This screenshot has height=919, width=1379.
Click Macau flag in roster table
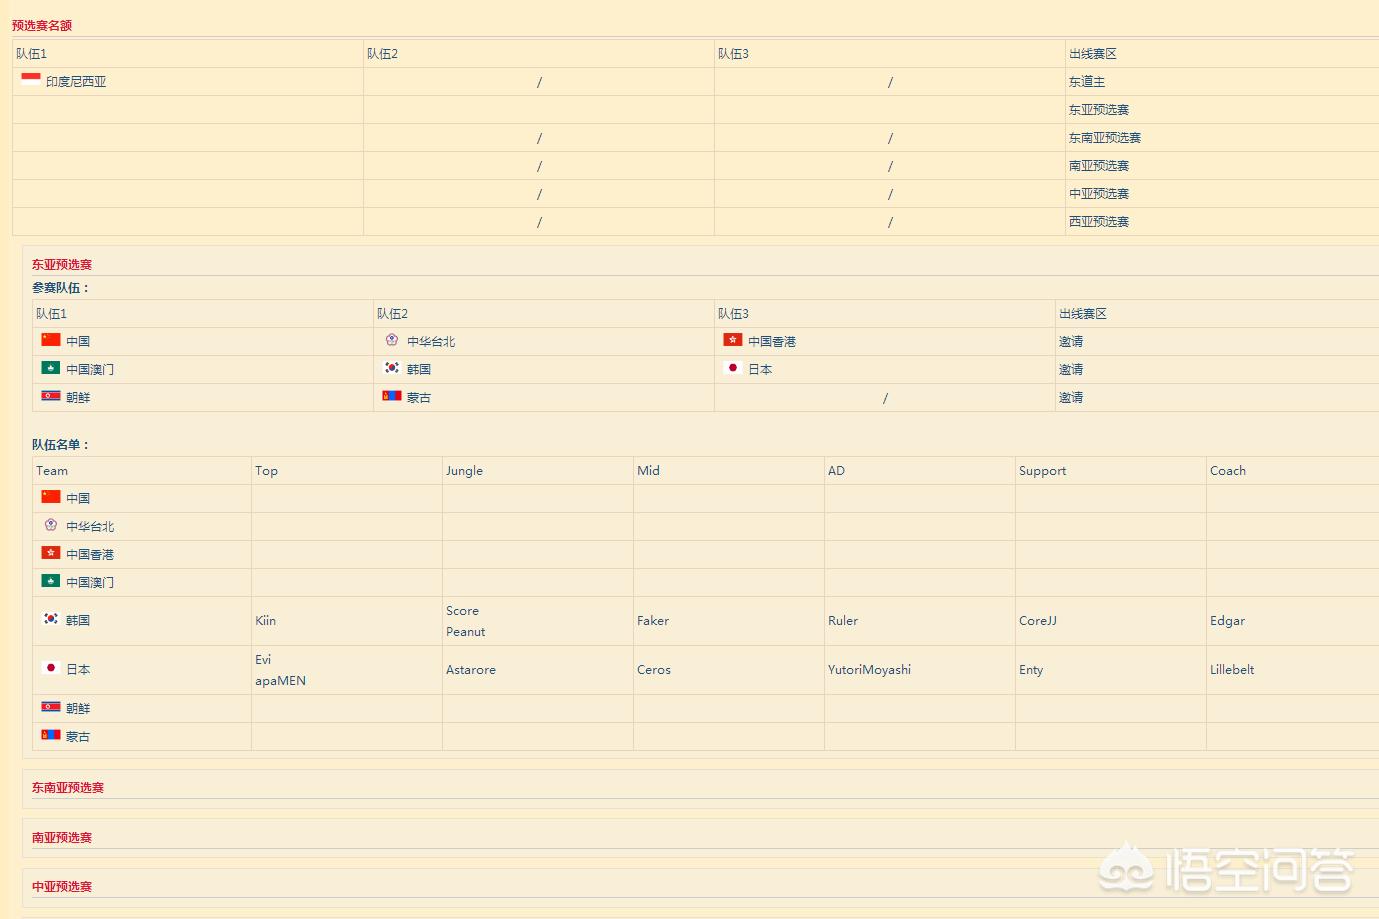click(51, 581)
